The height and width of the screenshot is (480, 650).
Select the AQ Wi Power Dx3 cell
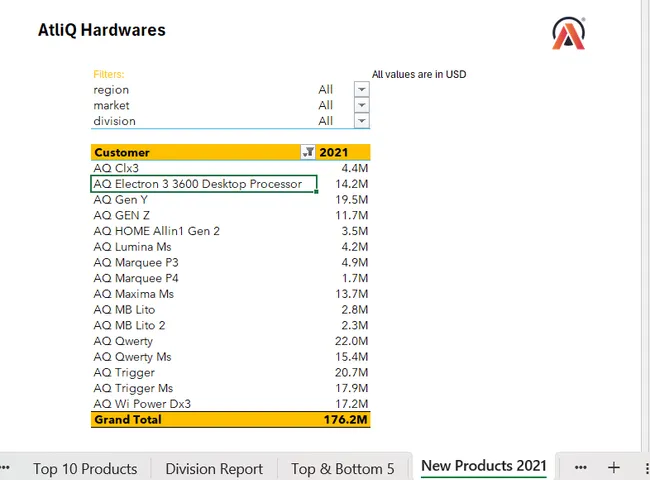204,404
